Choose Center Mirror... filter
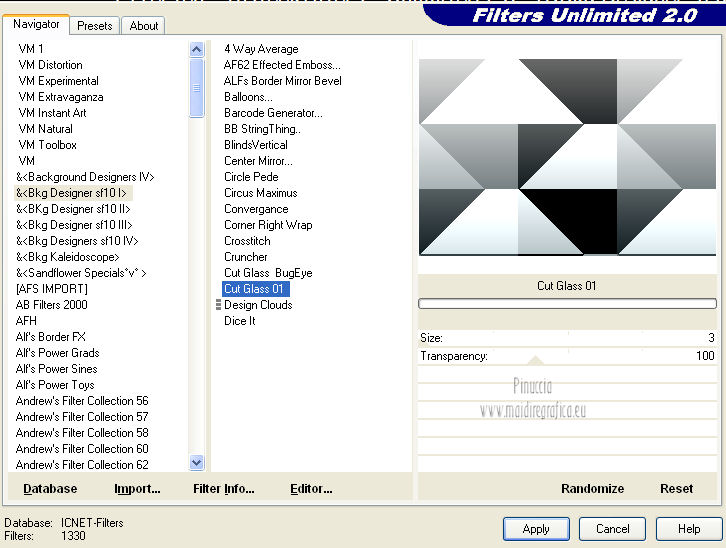The width and height of the screenshot is (726, 548). (x=258, y=161)
